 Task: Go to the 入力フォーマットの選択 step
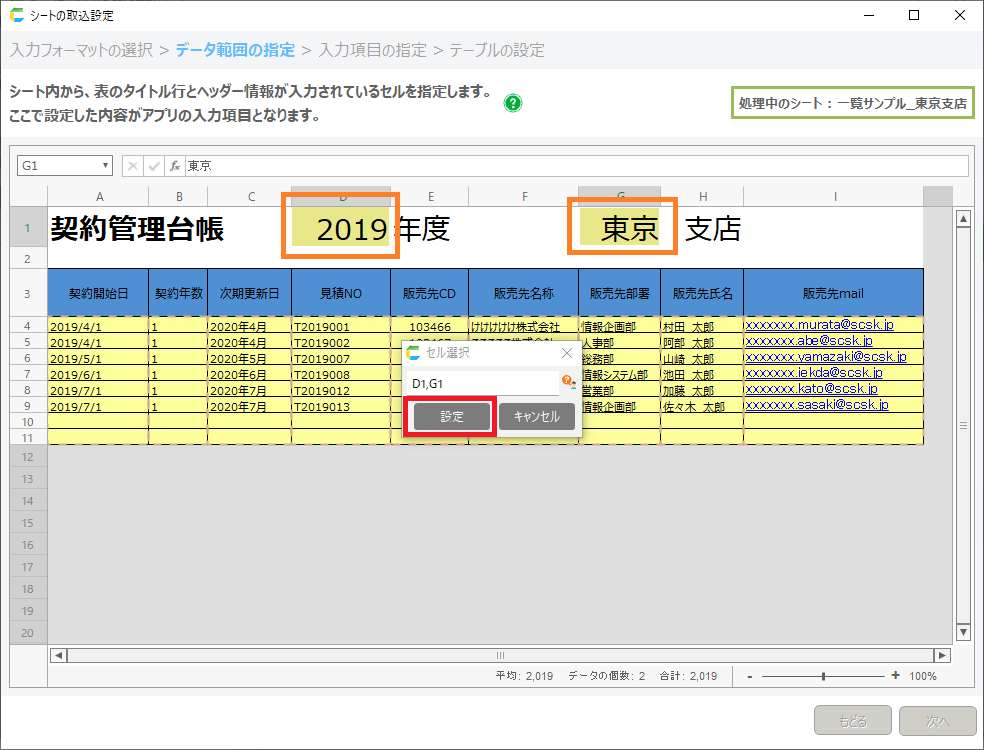81,50
